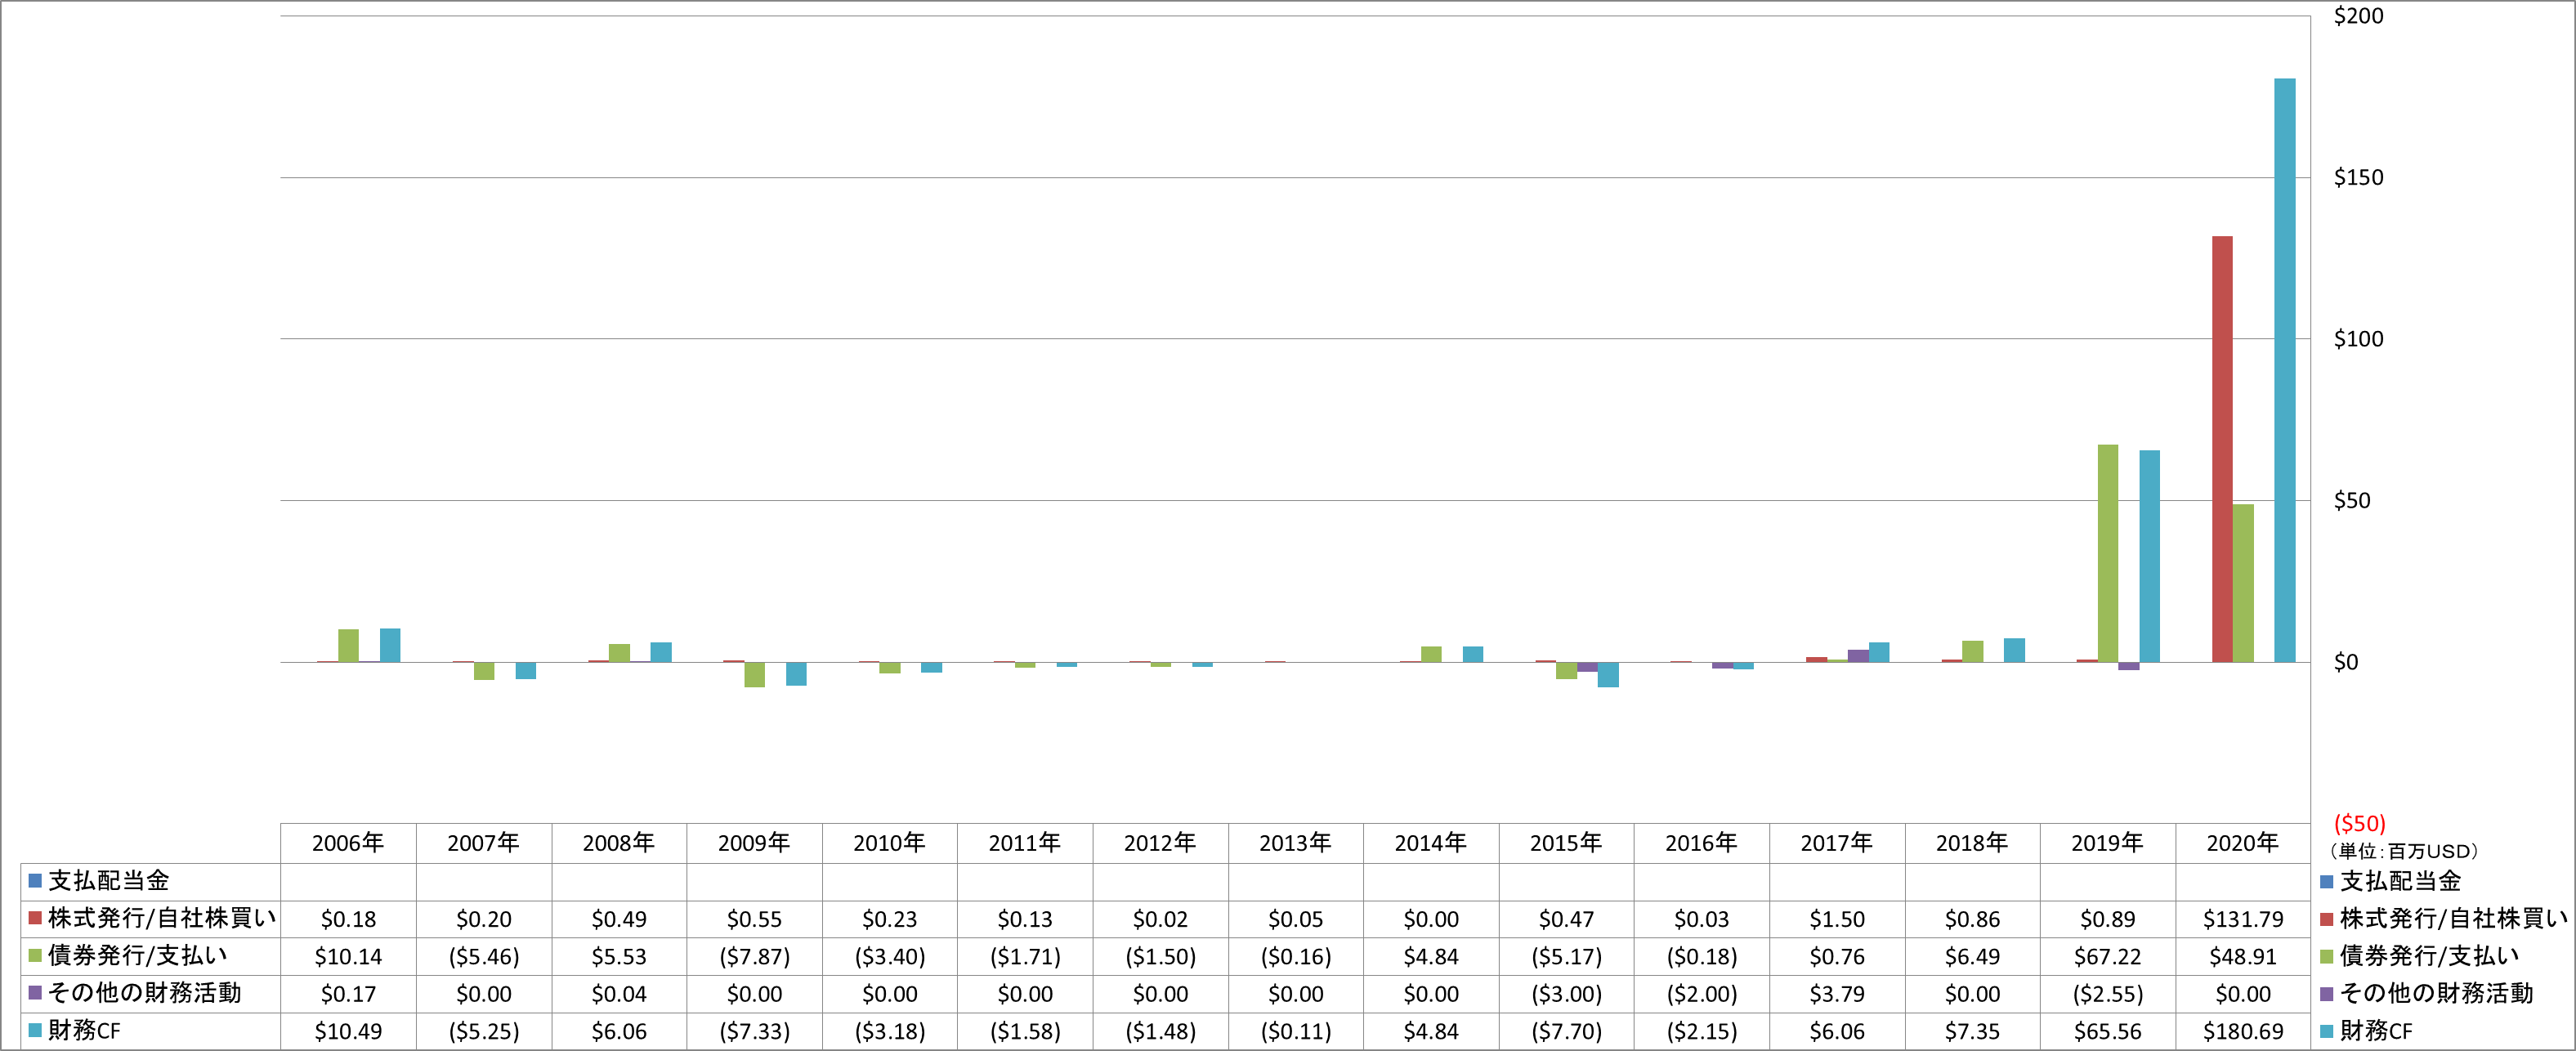
Task: Select the purple 2017 その他の財務活動 bar
Action: (1858, 656)
